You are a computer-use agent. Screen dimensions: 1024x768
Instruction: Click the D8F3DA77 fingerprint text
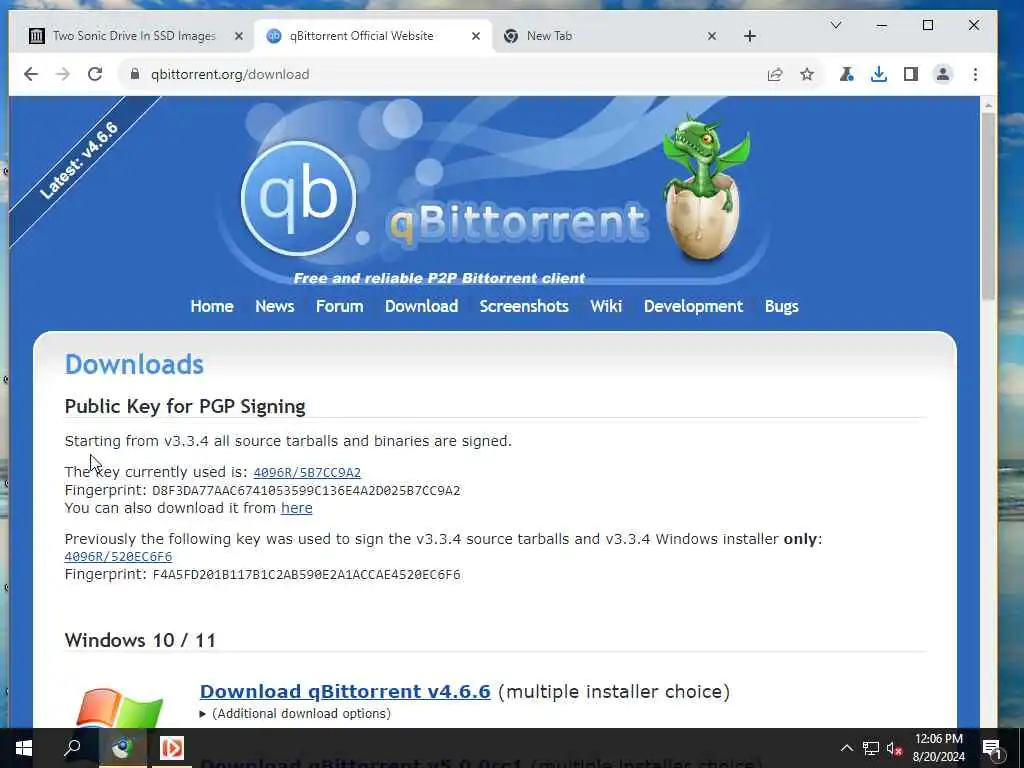pyautogui.click(x=306, y=490)
